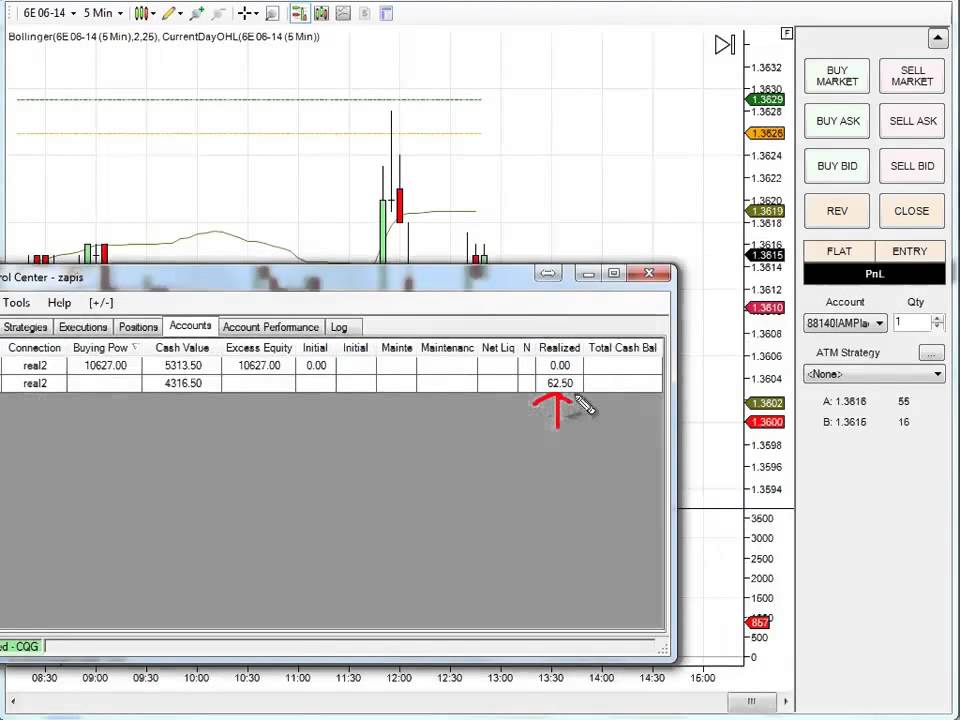Toggle the PnL display bar

point(874,274)
